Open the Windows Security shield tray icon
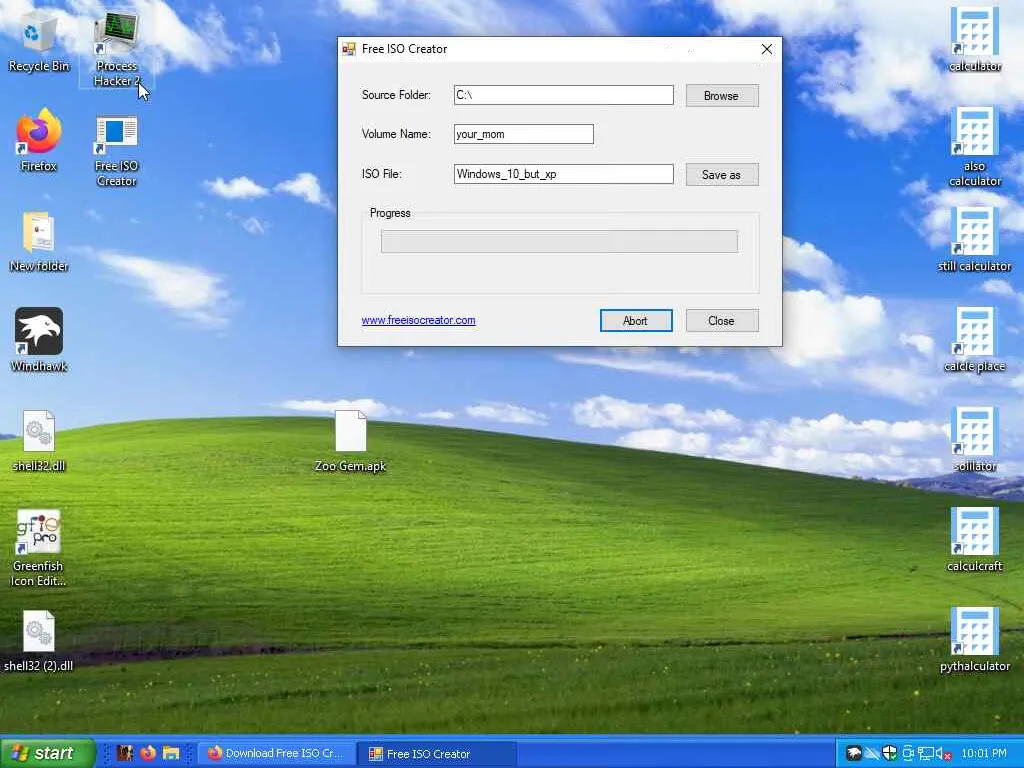The height and width of the screenshot is (768, 1024). pos(889,753)
